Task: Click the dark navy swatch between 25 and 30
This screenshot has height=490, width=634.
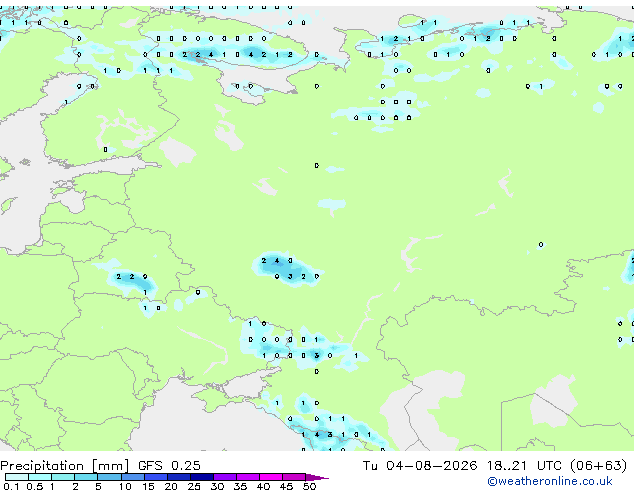Action: (x=202, y=477)
